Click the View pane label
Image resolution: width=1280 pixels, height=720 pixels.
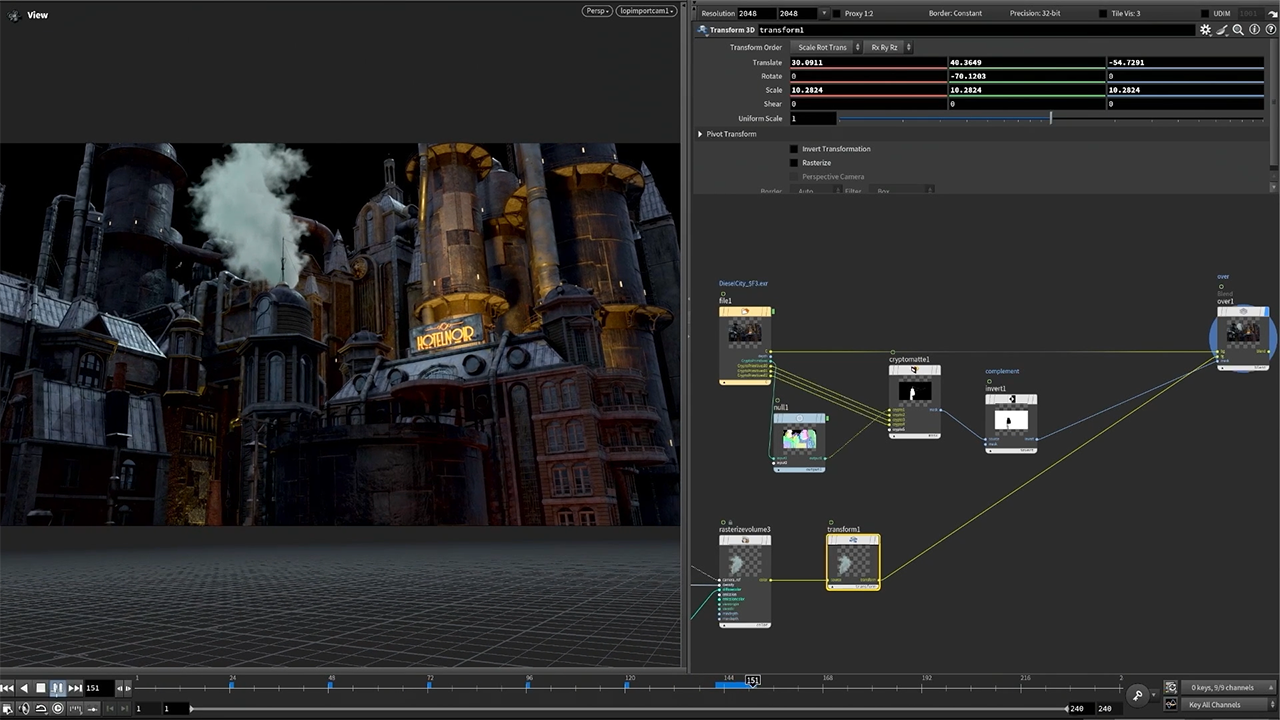pos(38,15)
